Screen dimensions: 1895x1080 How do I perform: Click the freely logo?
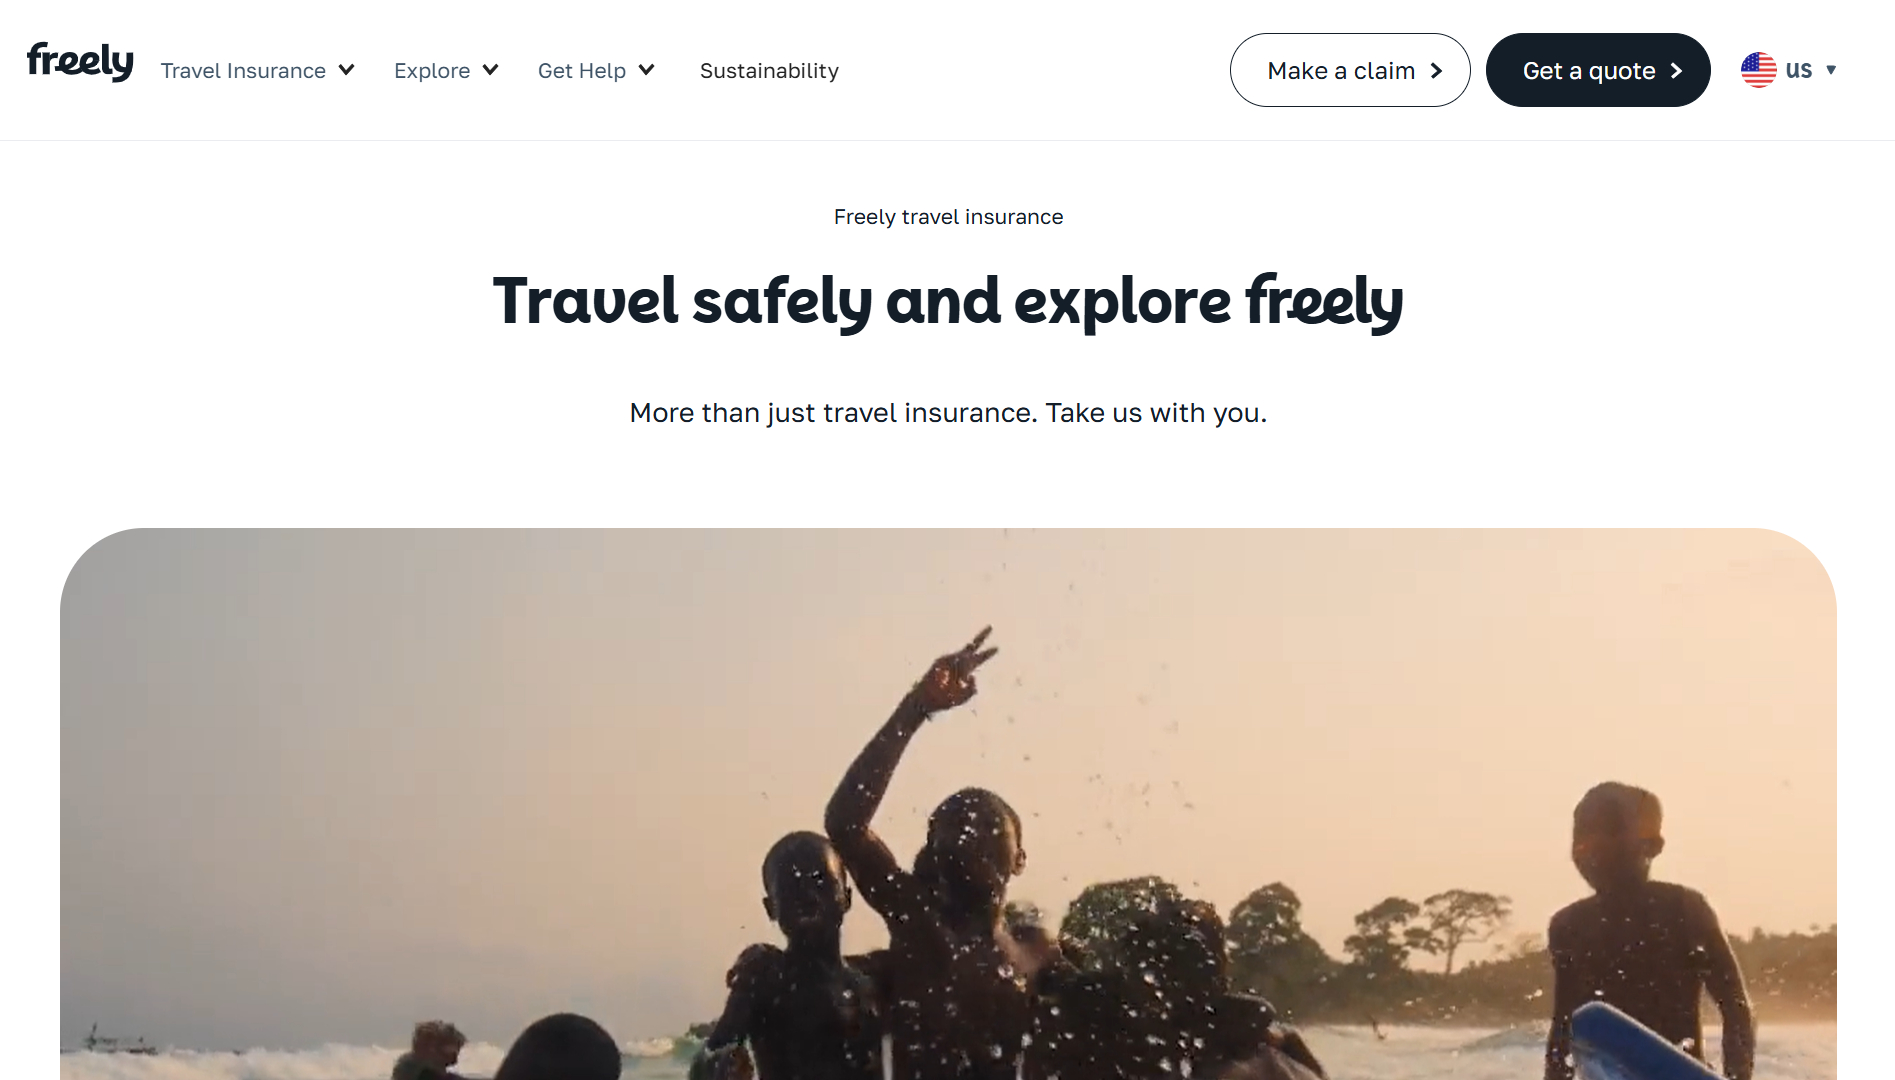80,62
